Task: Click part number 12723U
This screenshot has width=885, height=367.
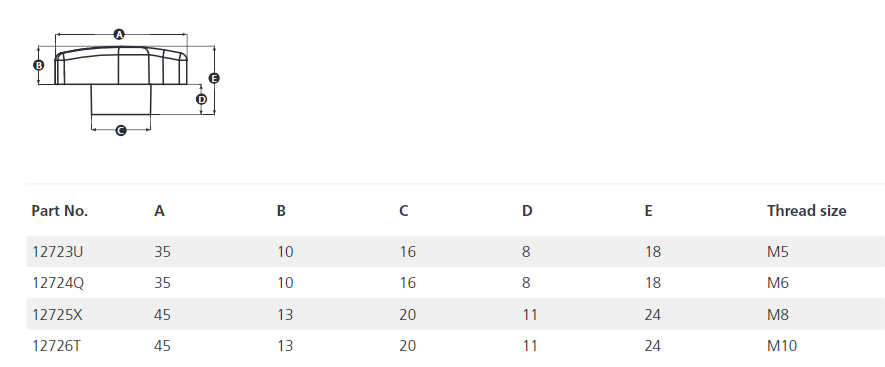Action: 57,252
